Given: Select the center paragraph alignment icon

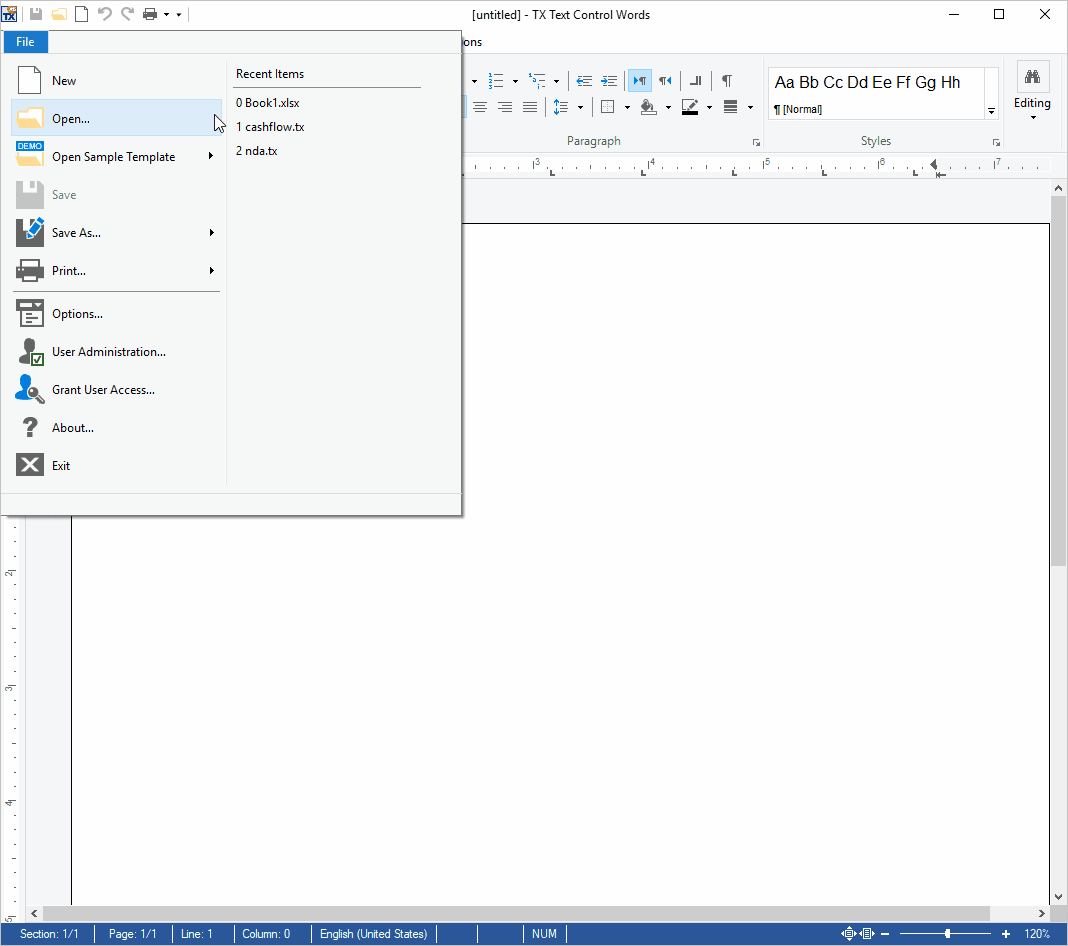Looking at the screenshot, I should tap(505, 106).
